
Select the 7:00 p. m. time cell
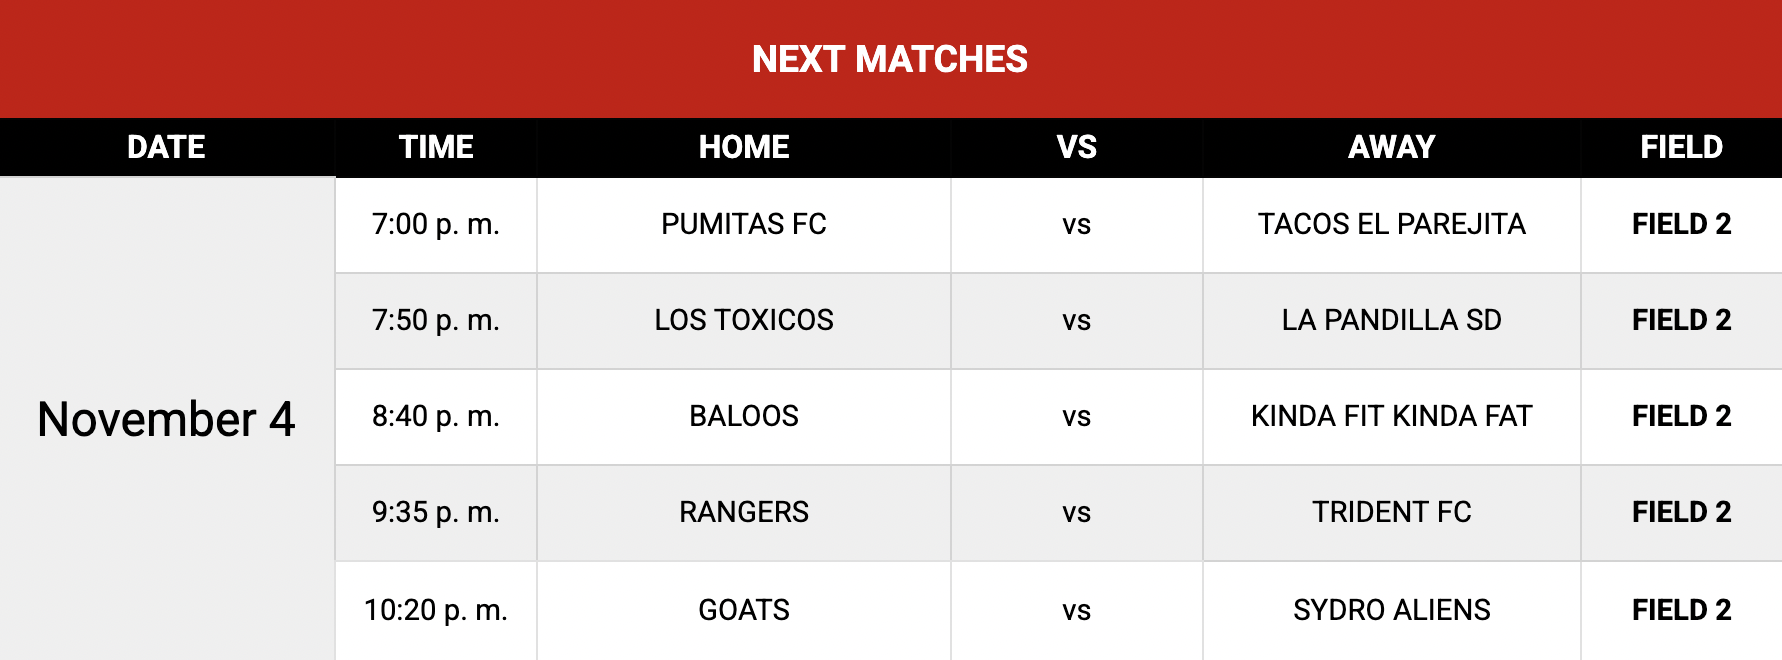(436, 224)
